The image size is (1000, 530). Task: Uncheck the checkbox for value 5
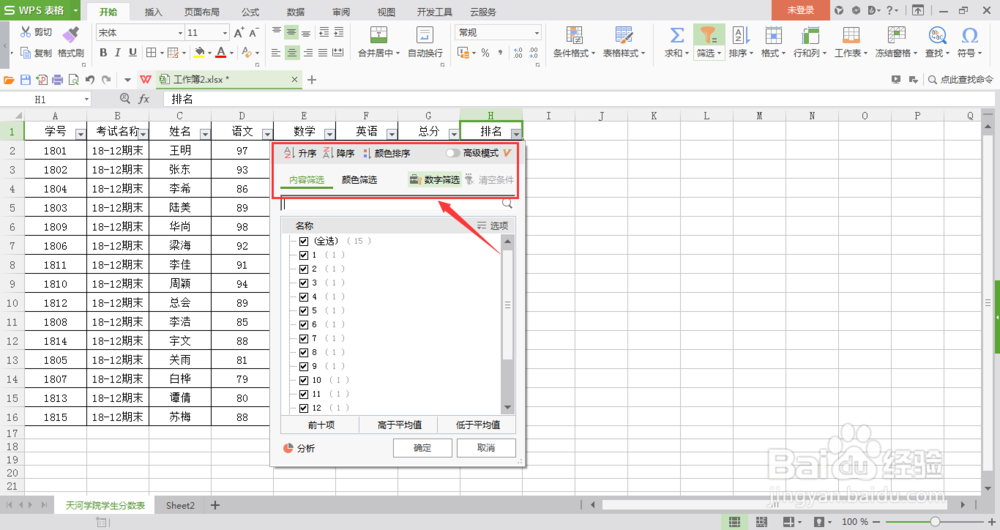304,311
